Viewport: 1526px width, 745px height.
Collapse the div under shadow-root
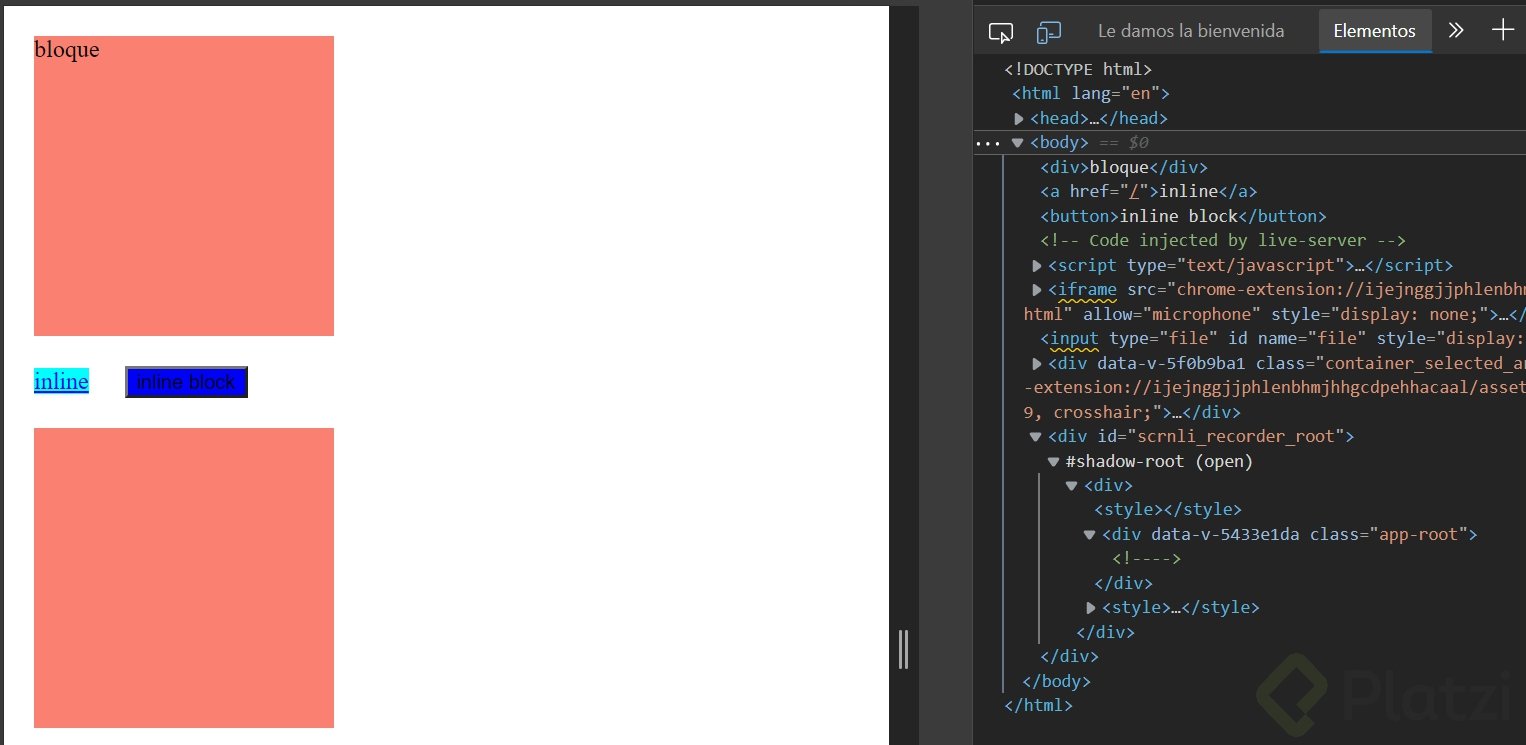(x=1072, y=486)
